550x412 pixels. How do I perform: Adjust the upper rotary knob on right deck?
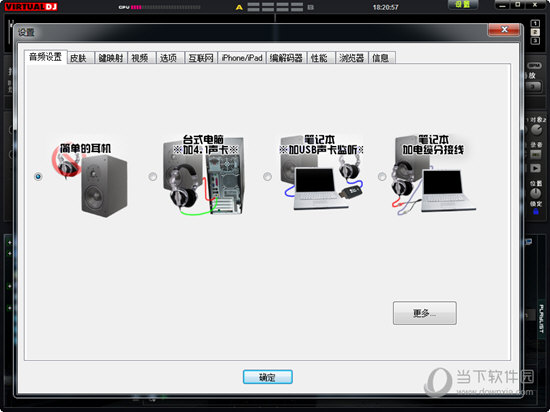(x=536, y=130)
